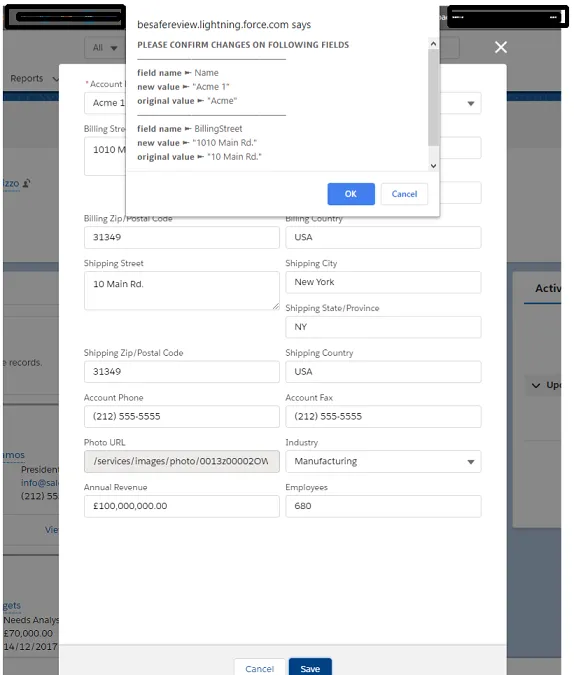This screenshot has height=675, width=574.
Task: Click the 'gets' opportunity link in background
Action: click(x=12, y=606)
